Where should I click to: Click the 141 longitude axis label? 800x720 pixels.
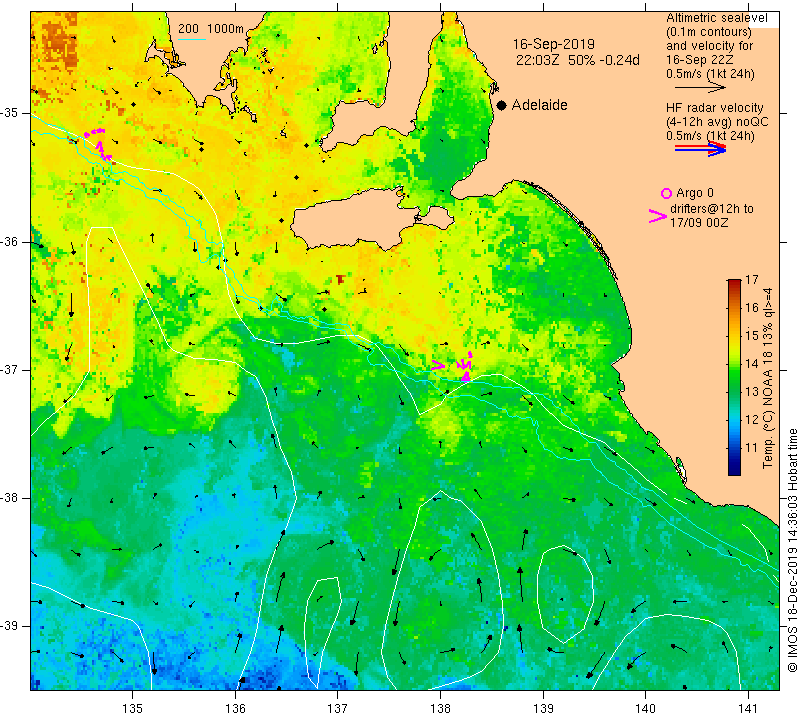(748, 709)
